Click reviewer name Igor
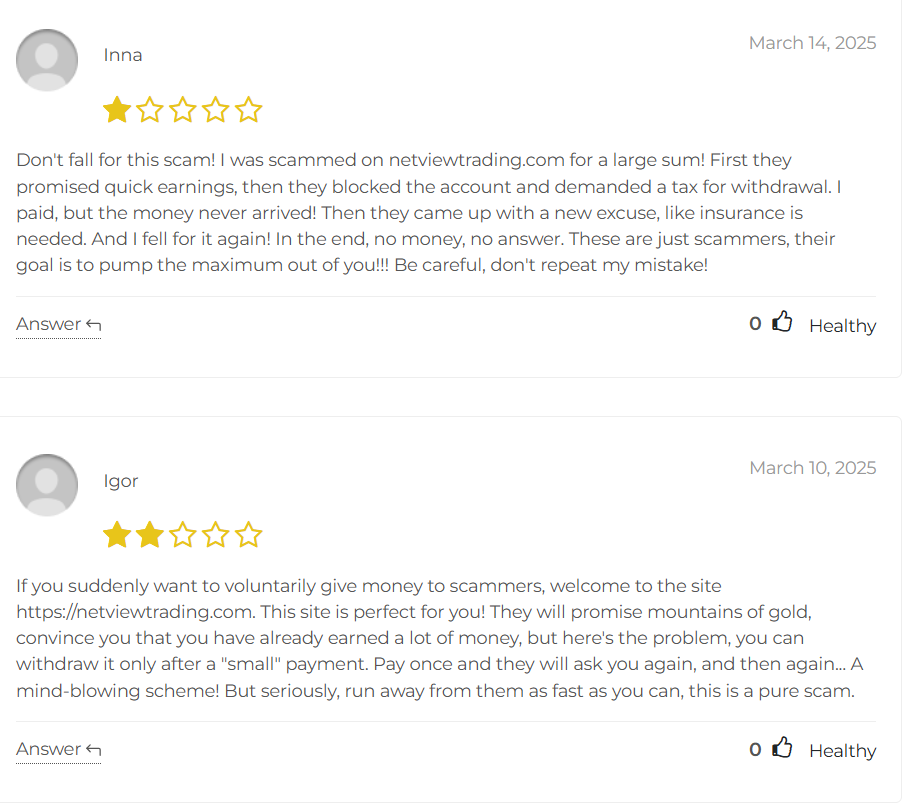Image resolution: width=905 pixels, height=810 pixels. [x=121, y=481]
